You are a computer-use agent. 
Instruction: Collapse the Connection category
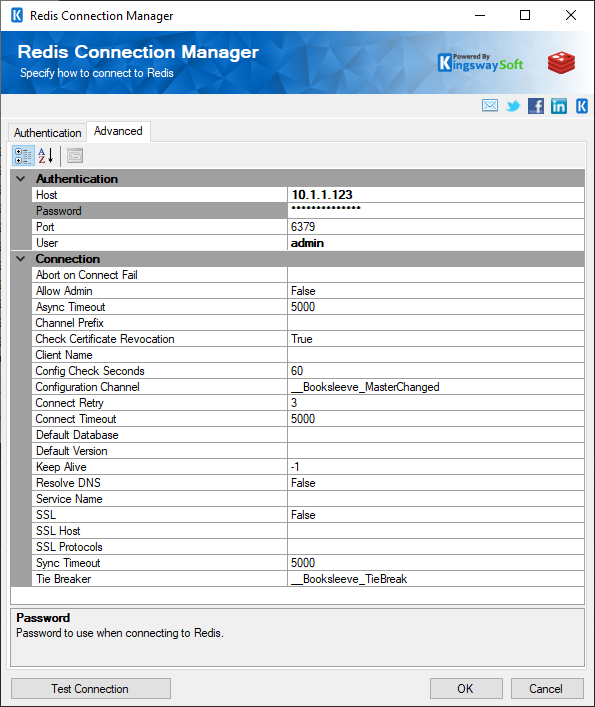tap(21, 259)
